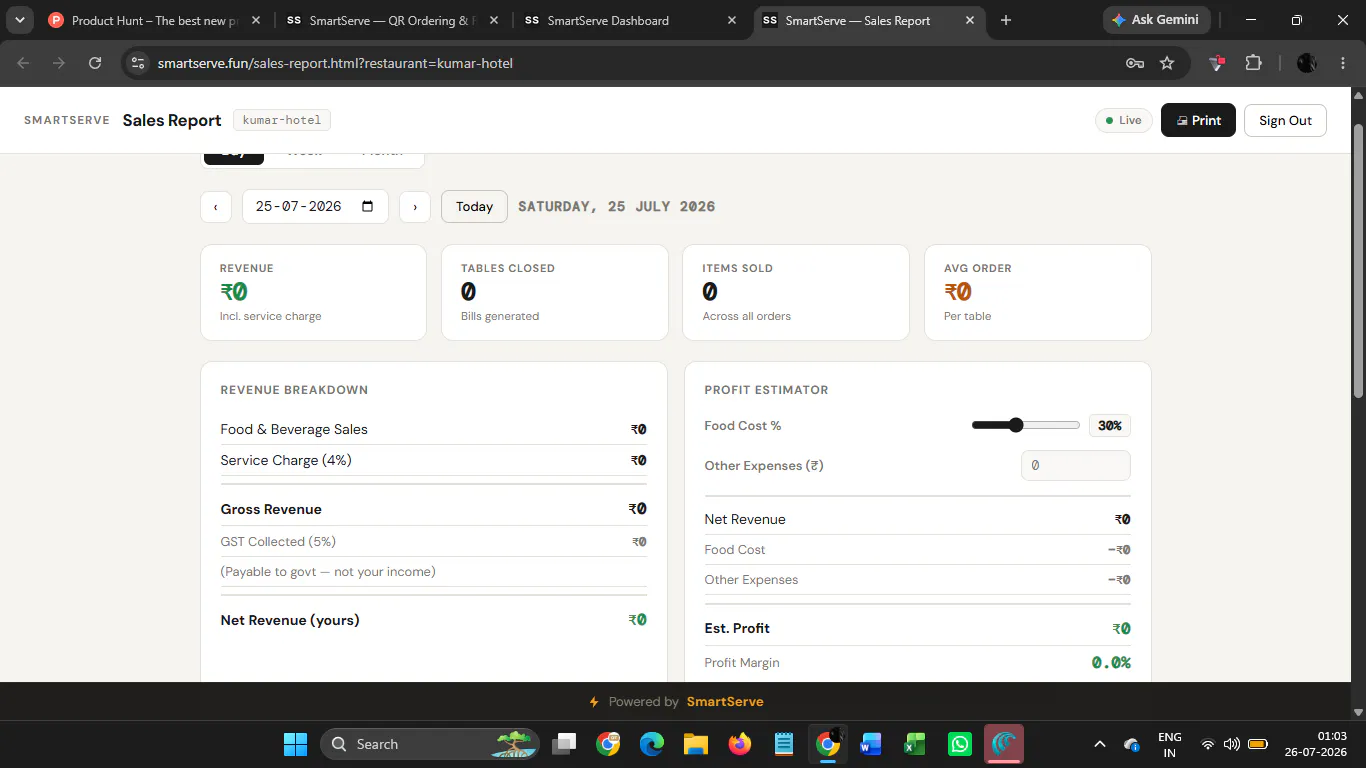This screenshot has width=1366, height=768.
Task: Open File Explorer from the taskbar
Action: (x=695, y=744)
